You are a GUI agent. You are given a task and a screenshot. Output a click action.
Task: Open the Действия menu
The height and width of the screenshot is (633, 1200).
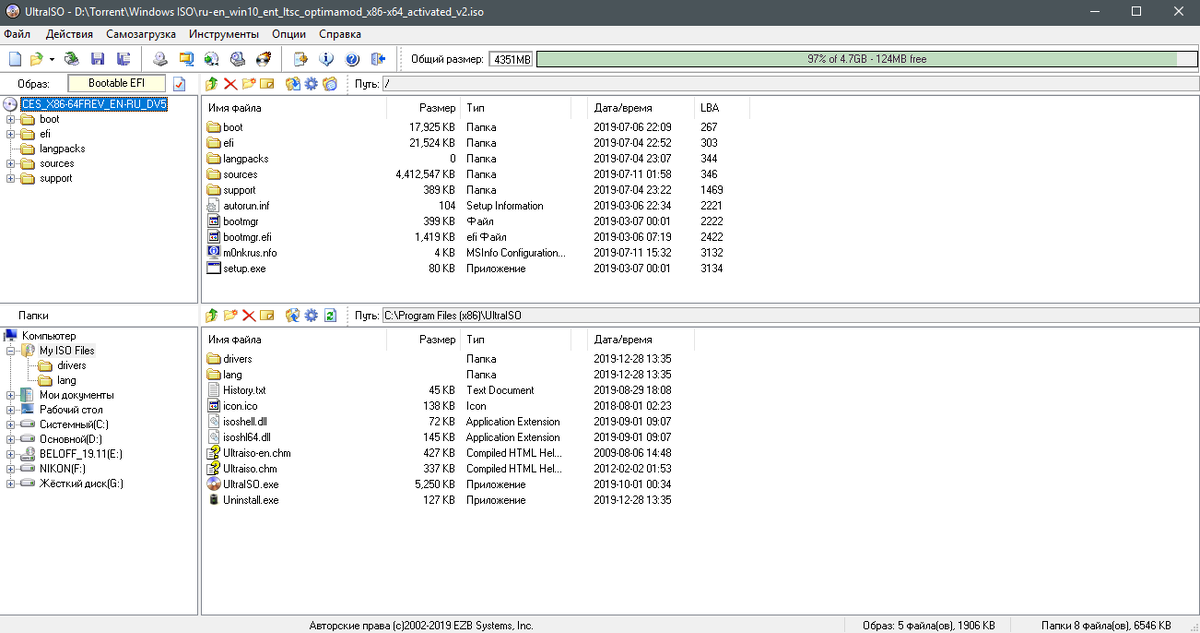coord(70,34)
